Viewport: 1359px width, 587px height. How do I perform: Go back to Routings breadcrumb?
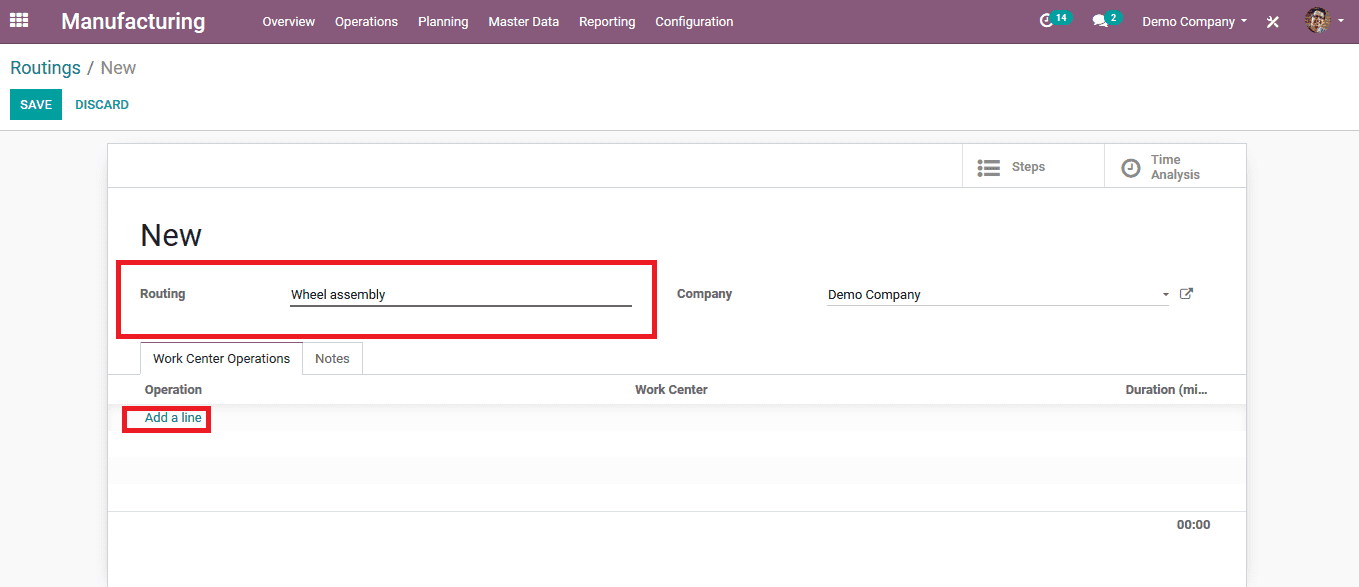point(45,68)
